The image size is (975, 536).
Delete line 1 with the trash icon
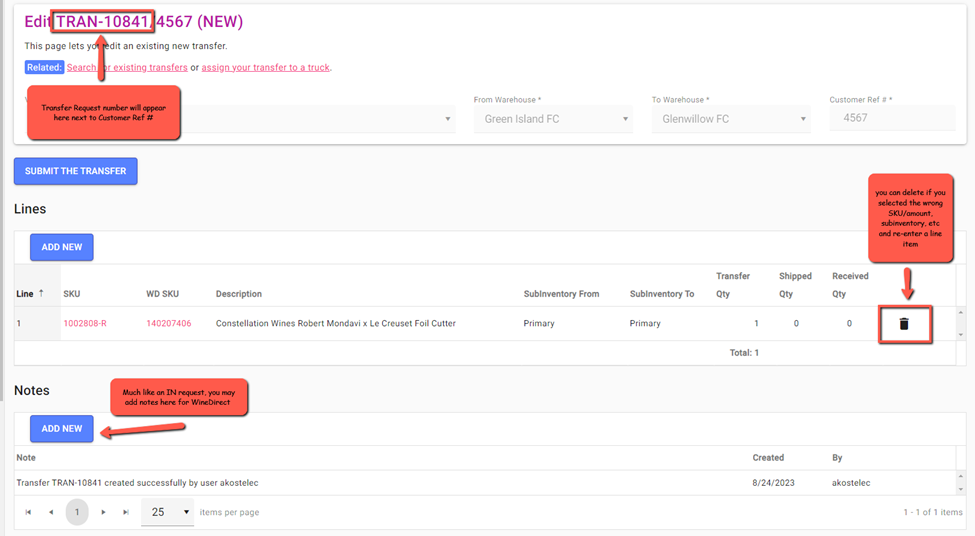[x=904, y=324]
